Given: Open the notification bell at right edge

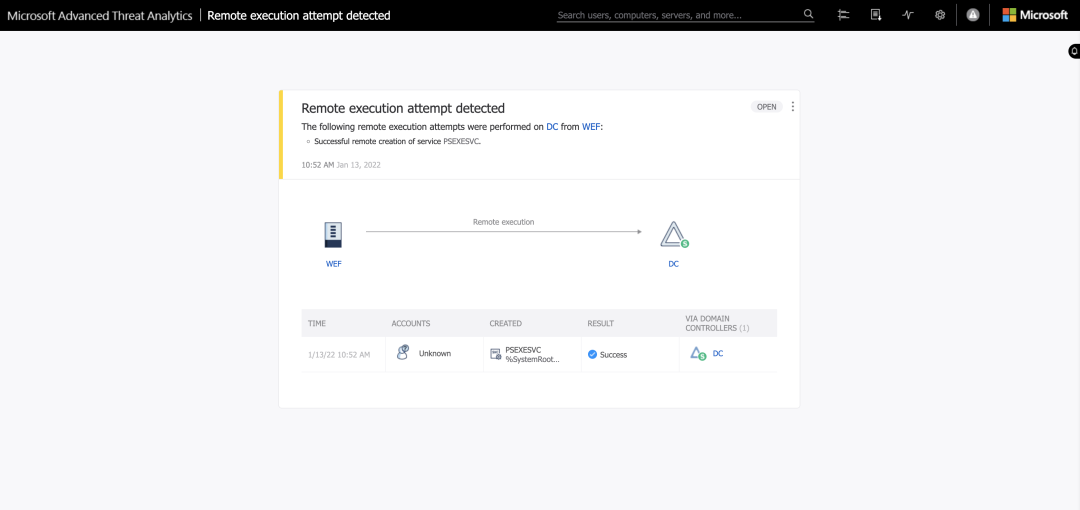Looking at the screenshot, I should (1074, 51).
